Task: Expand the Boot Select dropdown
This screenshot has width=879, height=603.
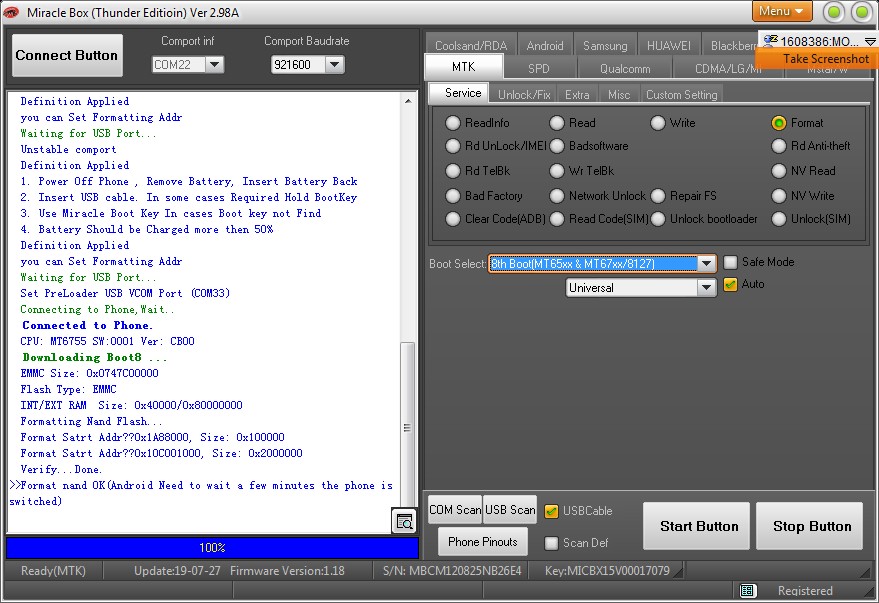Action: click(706, 263)
